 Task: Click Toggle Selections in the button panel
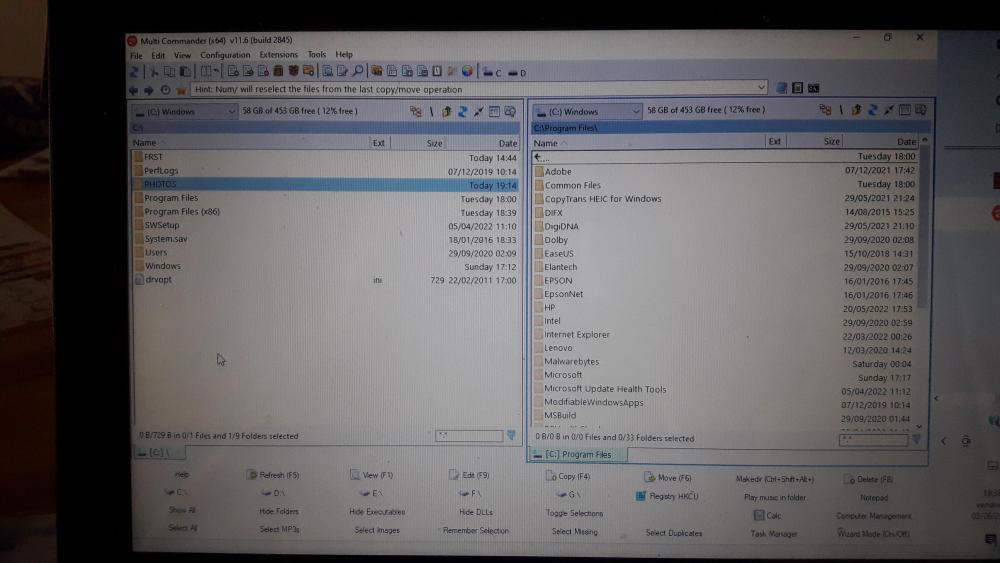coord(574,513)
